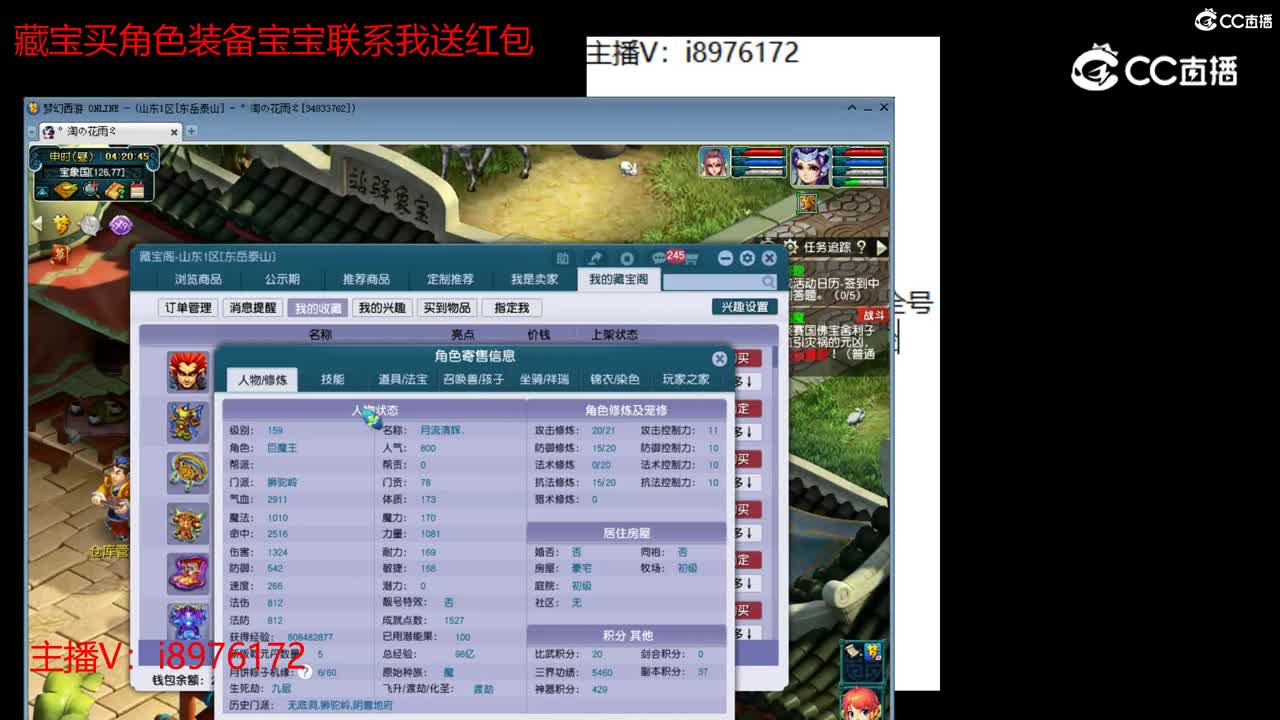The height and width of the screenshot is (720, 1280).
Task: Open 任务追踪 settings gear
Action: 790,247
